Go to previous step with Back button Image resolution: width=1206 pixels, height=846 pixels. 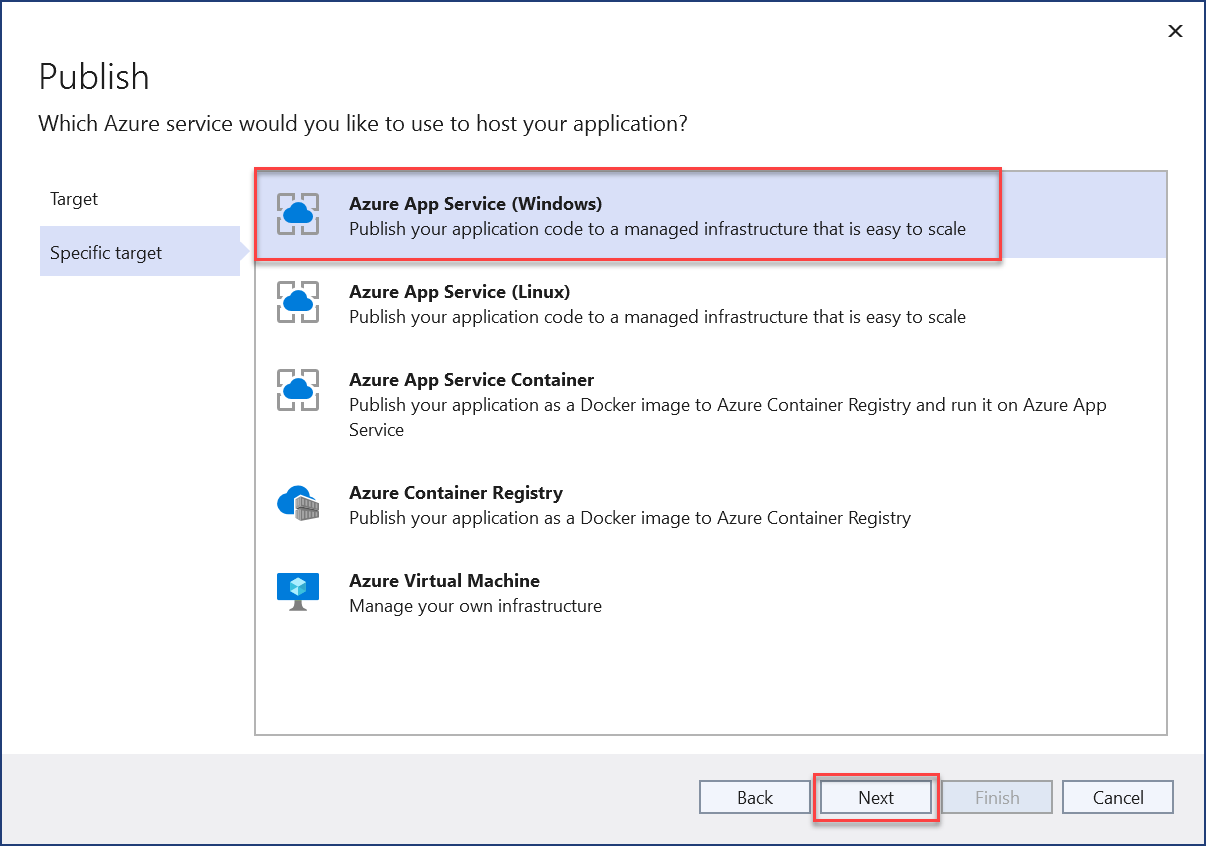pyautogui.click(x=755, y=797)
